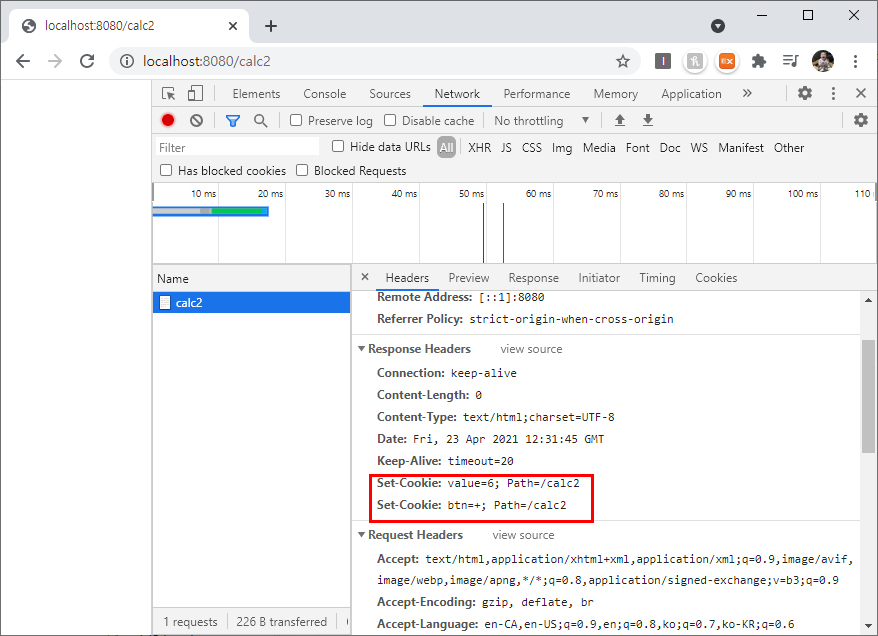The height and width of the screenshot is (636, 878).
Task: Open the media control playlist icon
Action: pyautogui.click(x=791, y=60)
